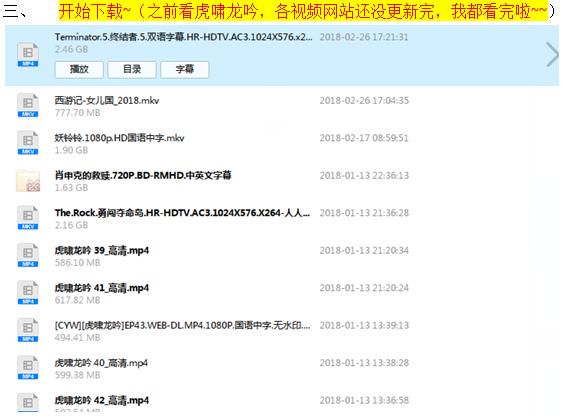563x418 pixels.
Task: Open 肖申克的救赎.720P.BD-RMHD folder entry
Action: click(143, 175)
